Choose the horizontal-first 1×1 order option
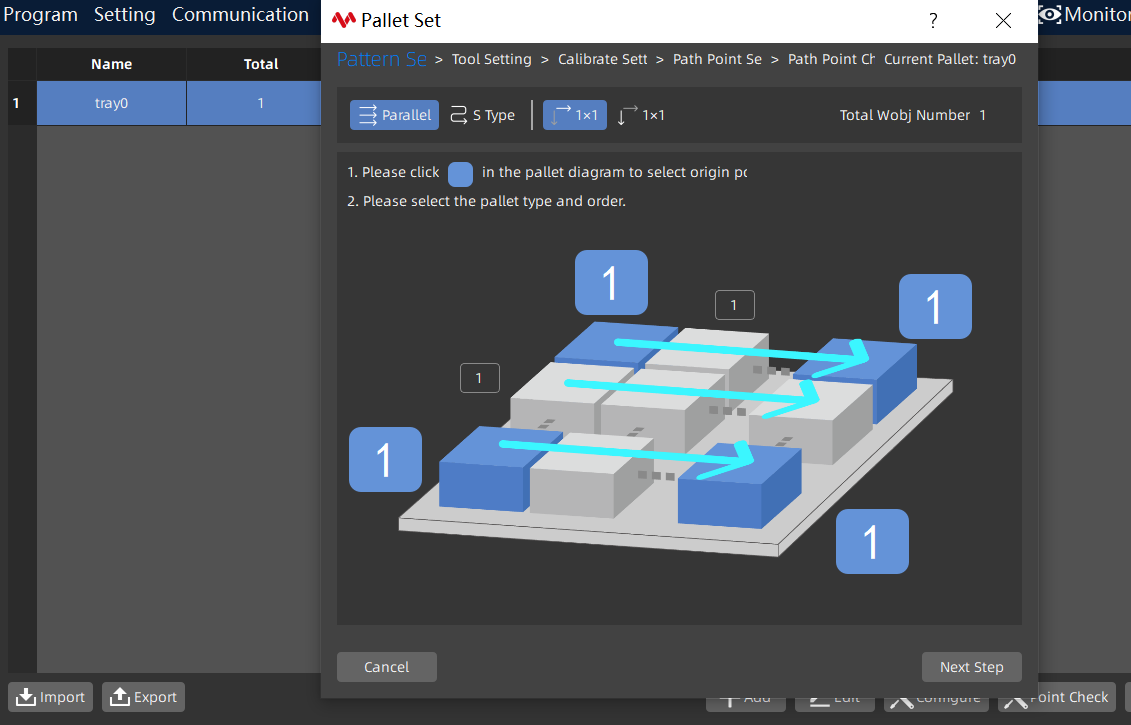1131x725 pixels. coord(575,115)
